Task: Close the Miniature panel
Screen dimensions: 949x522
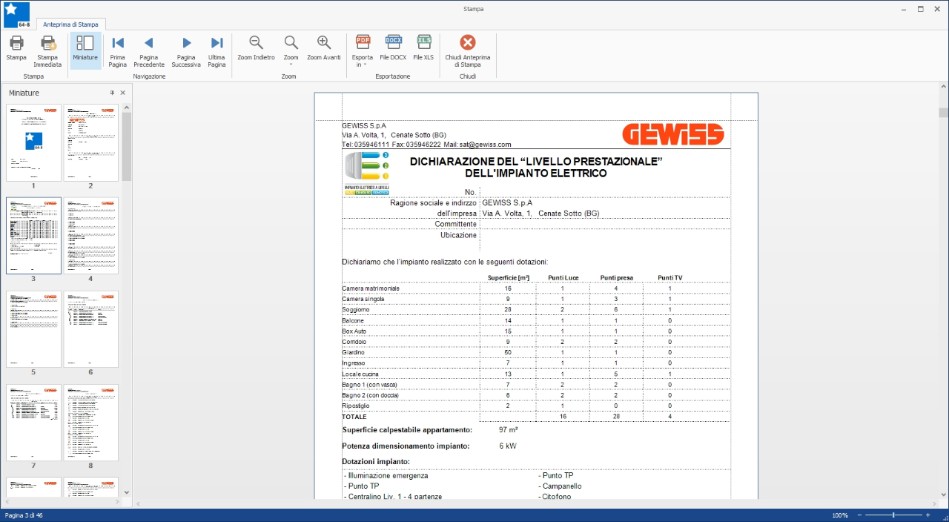Action: click(123, 93)
